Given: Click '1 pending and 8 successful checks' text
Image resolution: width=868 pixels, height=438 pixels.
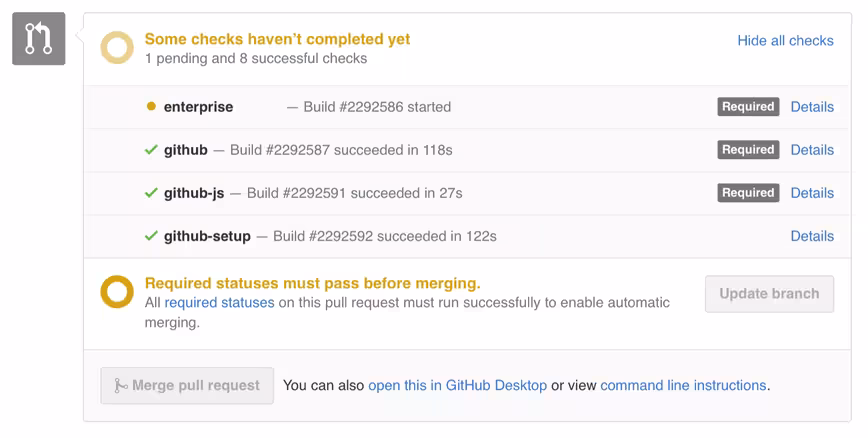Looking at the screenshot, I should point(256,59).
